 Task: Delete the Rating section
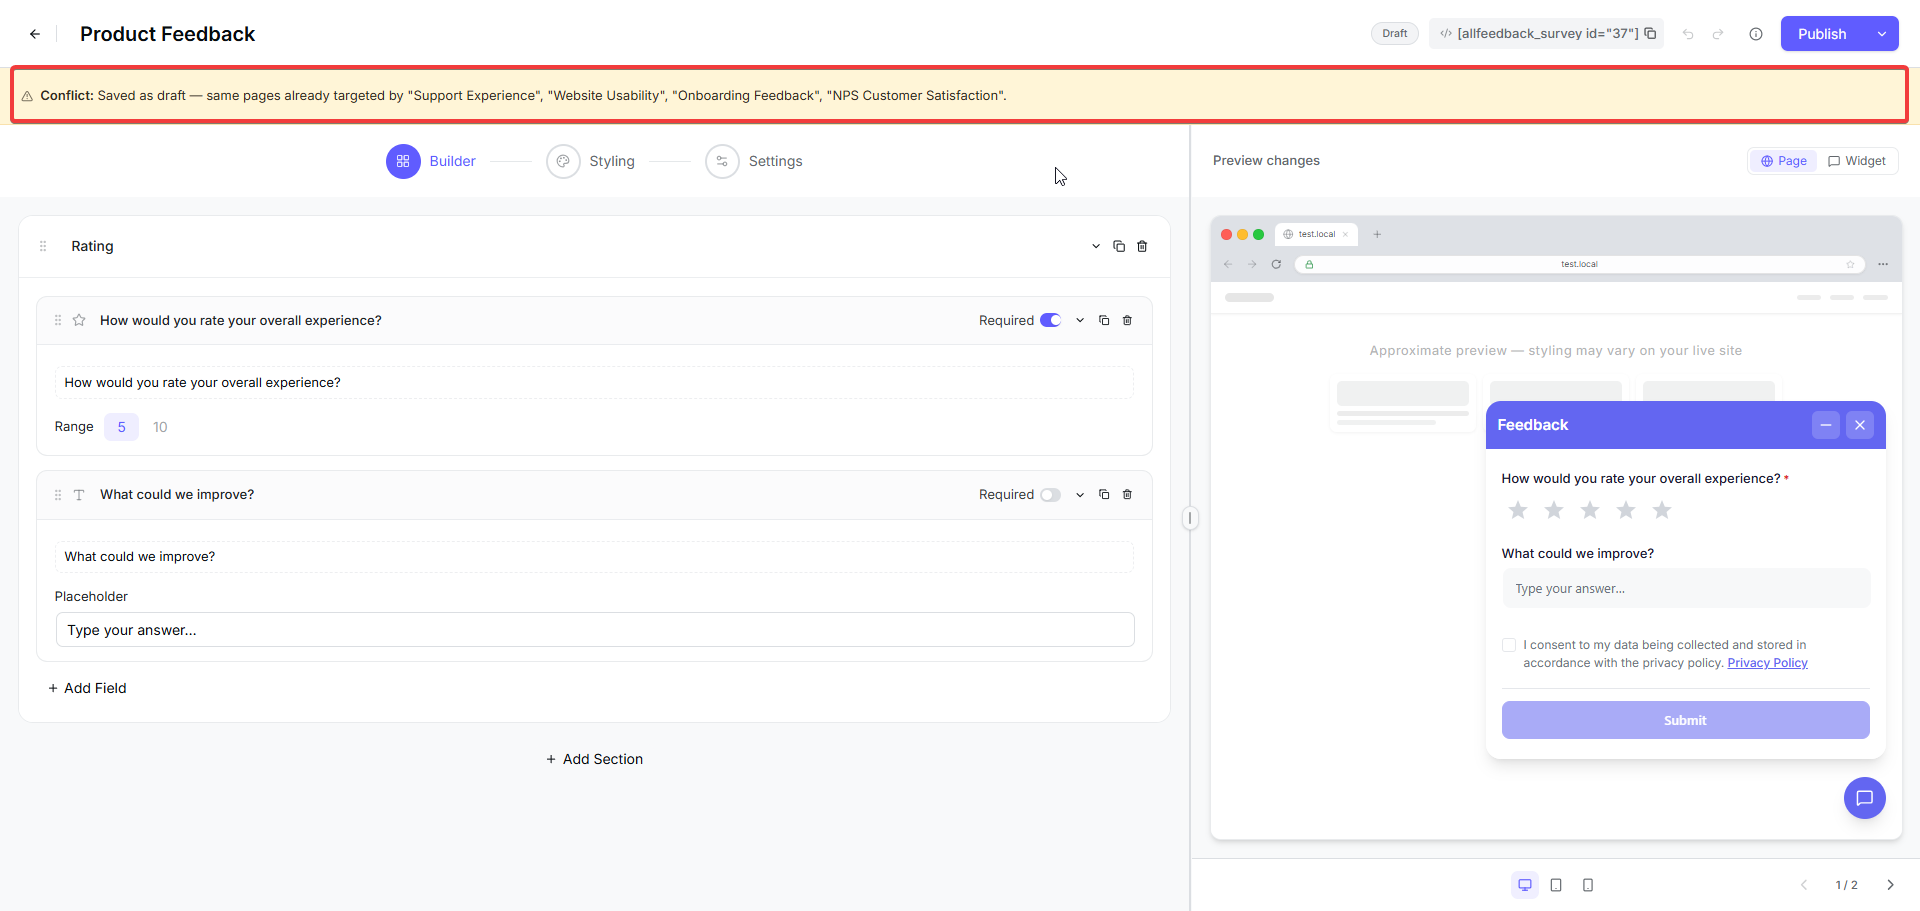1142,246
